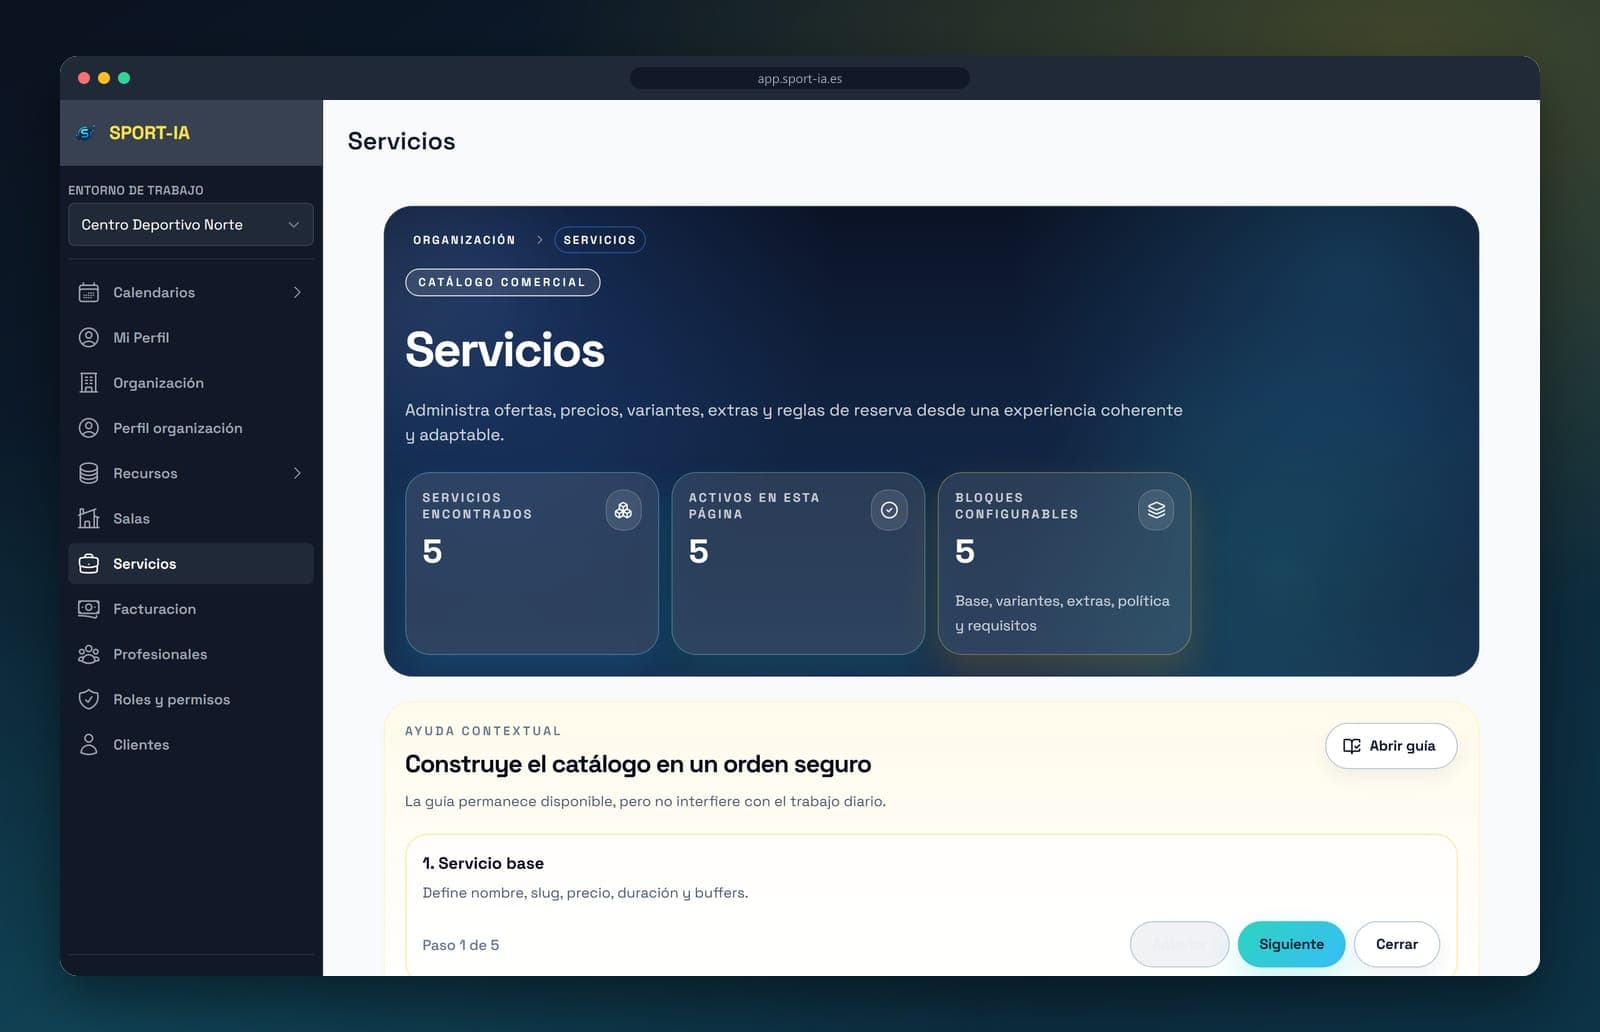Click the Calendarios calendar icon
The height and width of the screenshot is (1032, 1600).
tap(89, 292)
